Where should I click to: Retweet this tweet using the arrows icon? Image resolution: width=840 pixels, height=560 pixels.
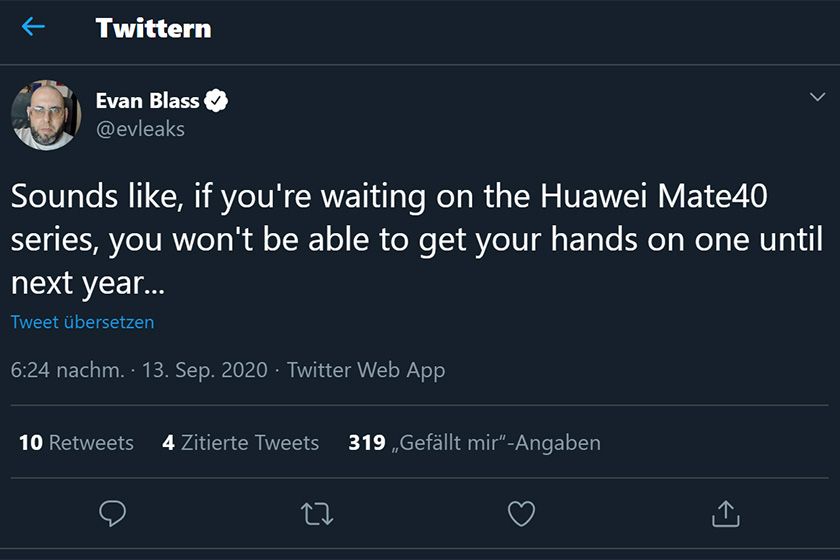(x=317, y=514)
